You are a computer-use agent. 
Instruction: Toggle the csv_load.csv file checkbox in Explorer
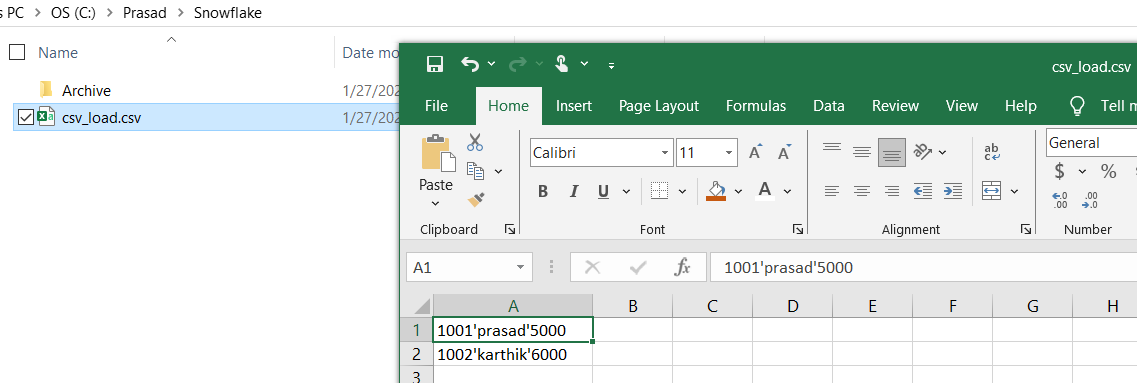pyautogui.click(x=25, y=117)
